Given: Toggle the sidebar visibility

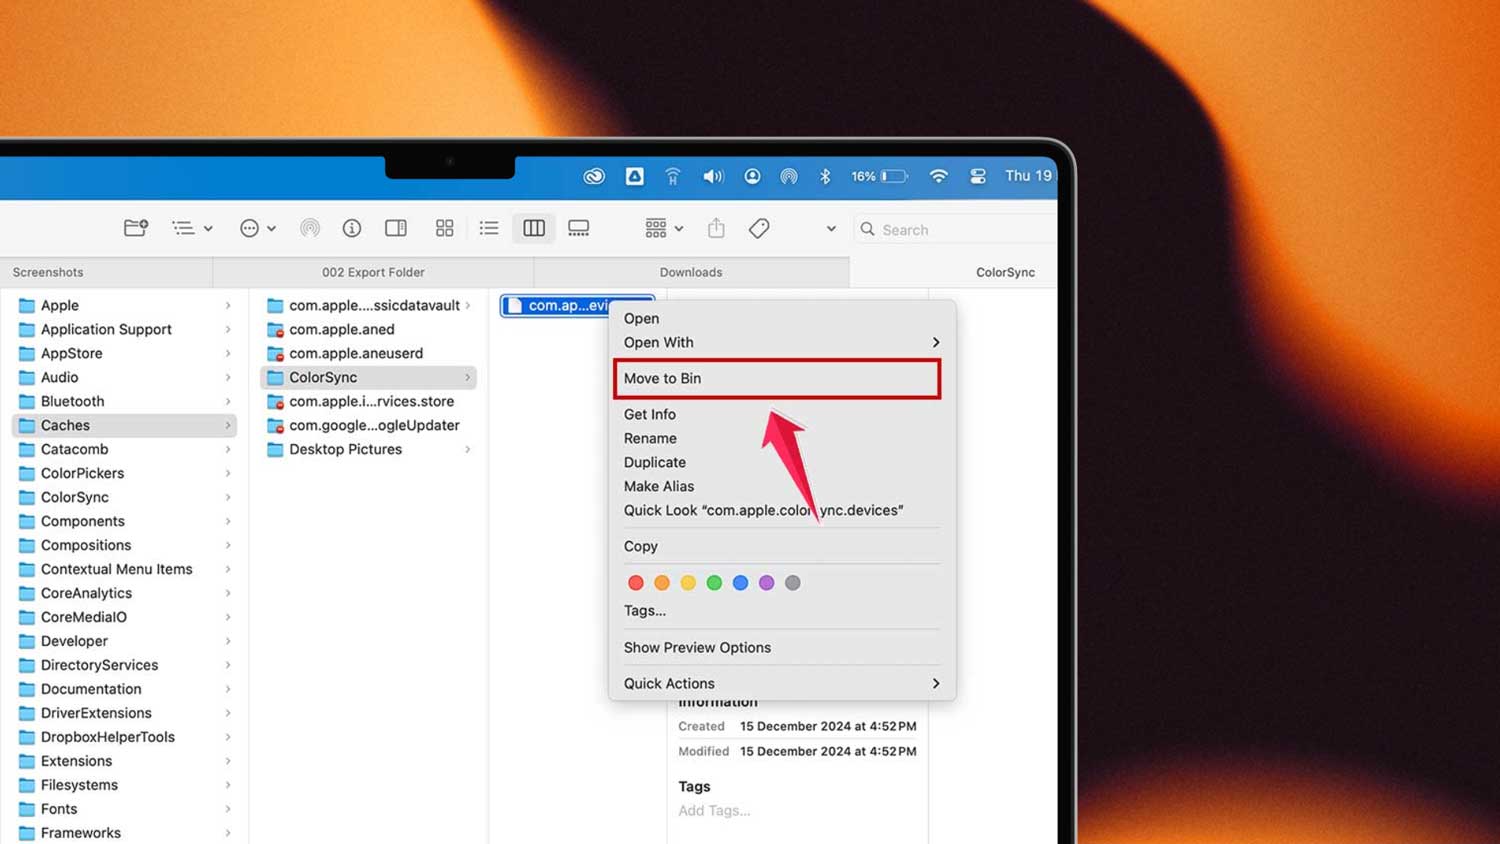Looking at the screenshot, I should pos(395,228).
